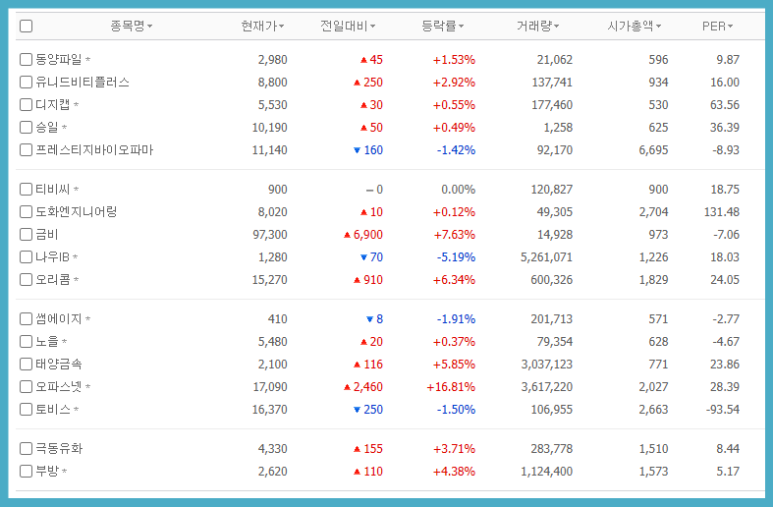Check the box for 오리콤

[x=26, y=280]
